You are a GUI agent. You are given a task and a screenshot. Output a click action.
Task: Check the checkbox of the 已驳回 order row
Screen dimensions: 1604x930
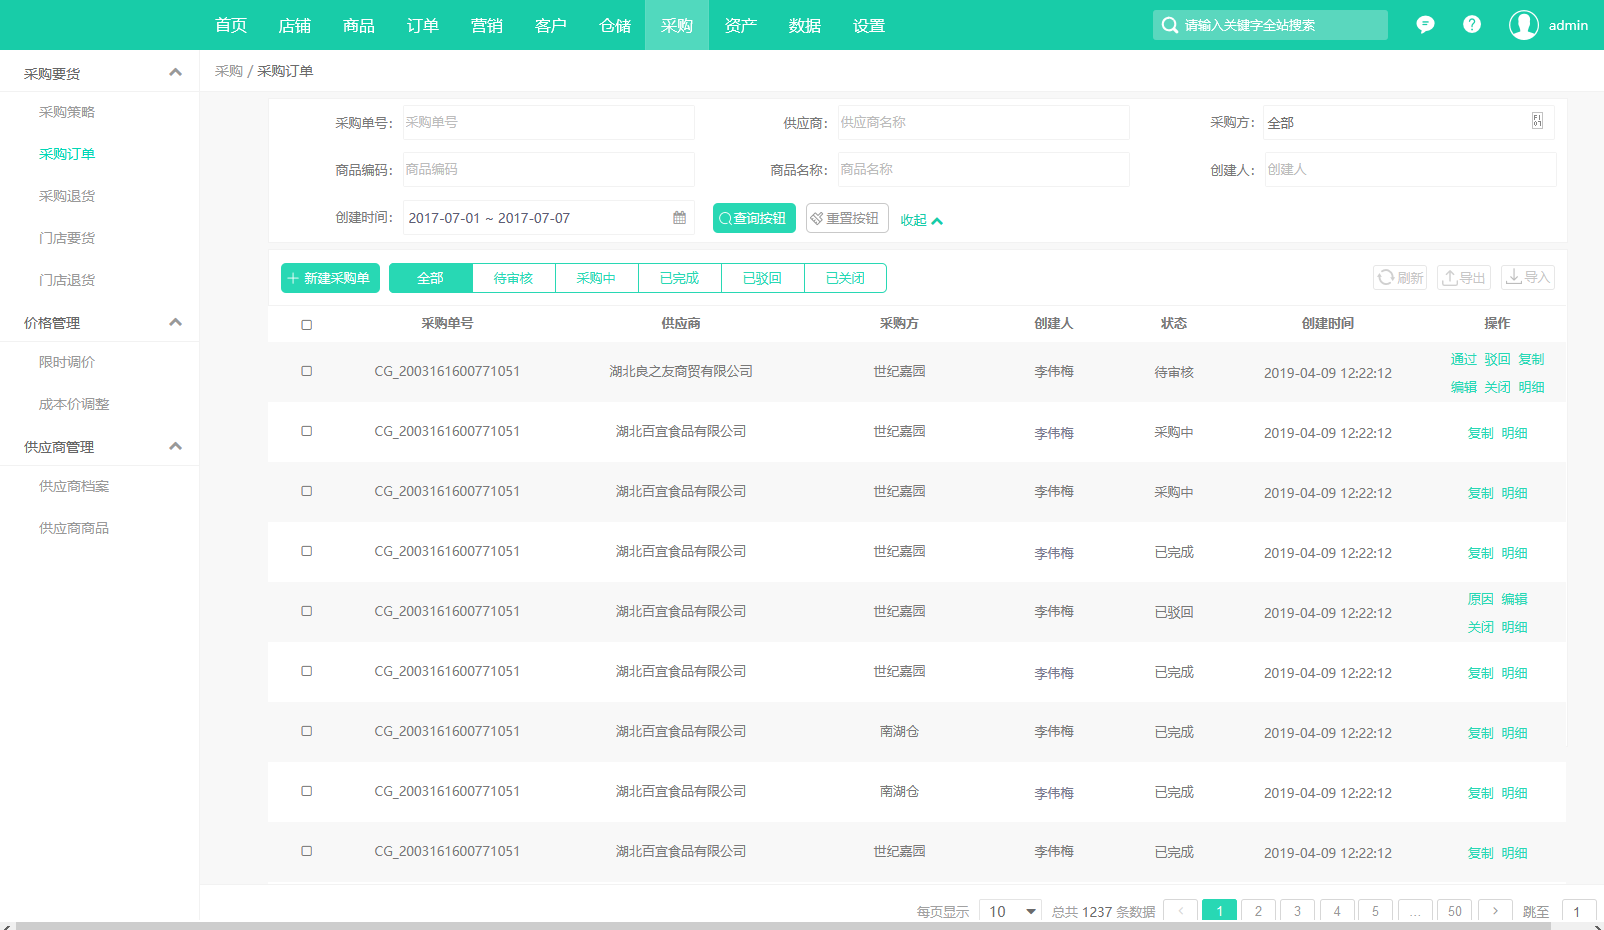(x=307, y=611)
